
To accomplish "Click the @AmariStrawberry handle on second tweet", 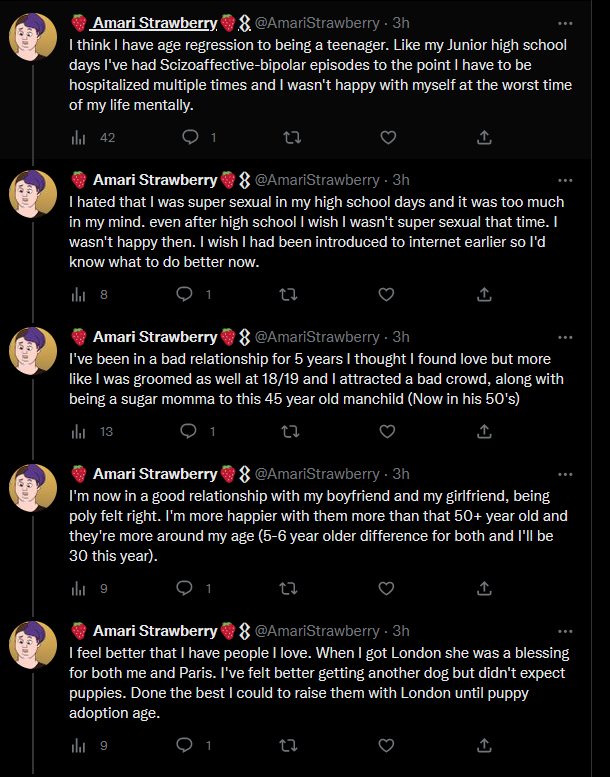I will click(318, 180).
